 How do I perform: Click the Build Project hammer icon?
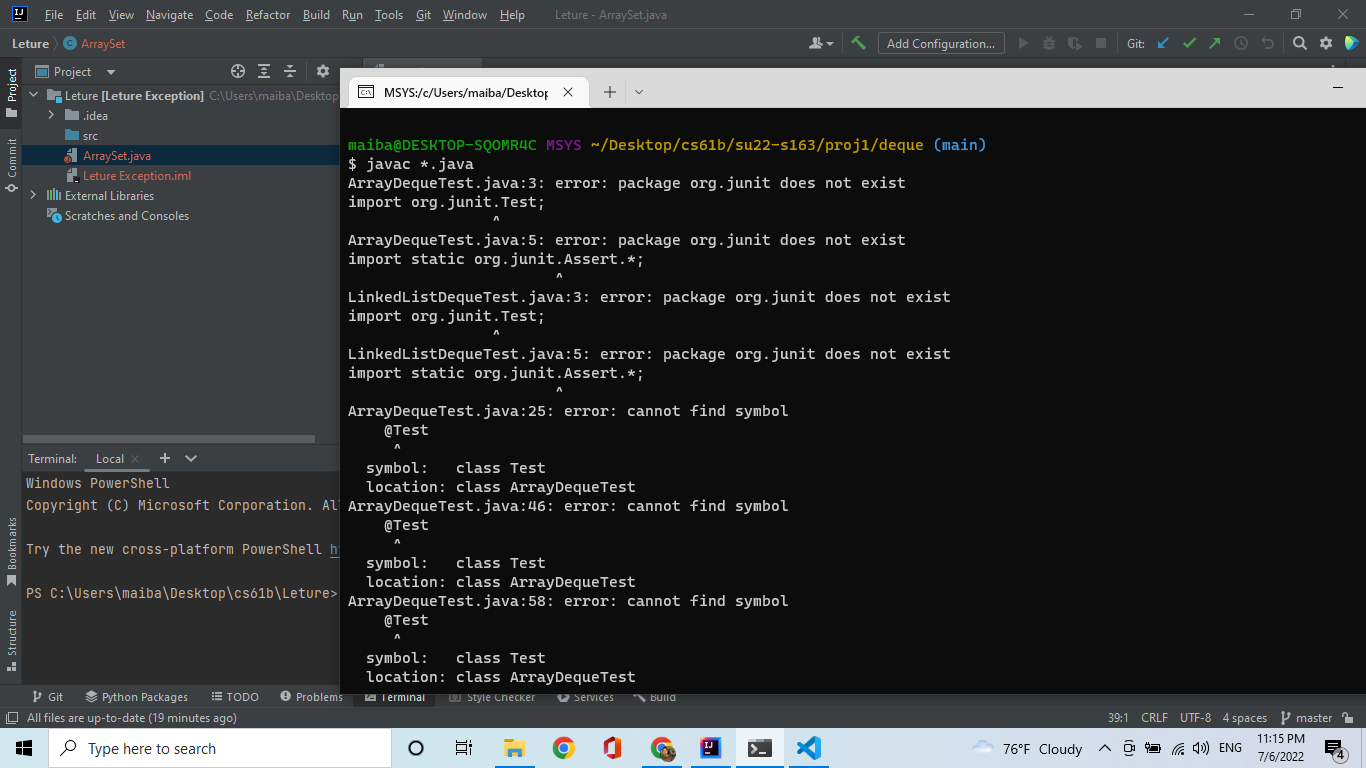tap(858, 43)
